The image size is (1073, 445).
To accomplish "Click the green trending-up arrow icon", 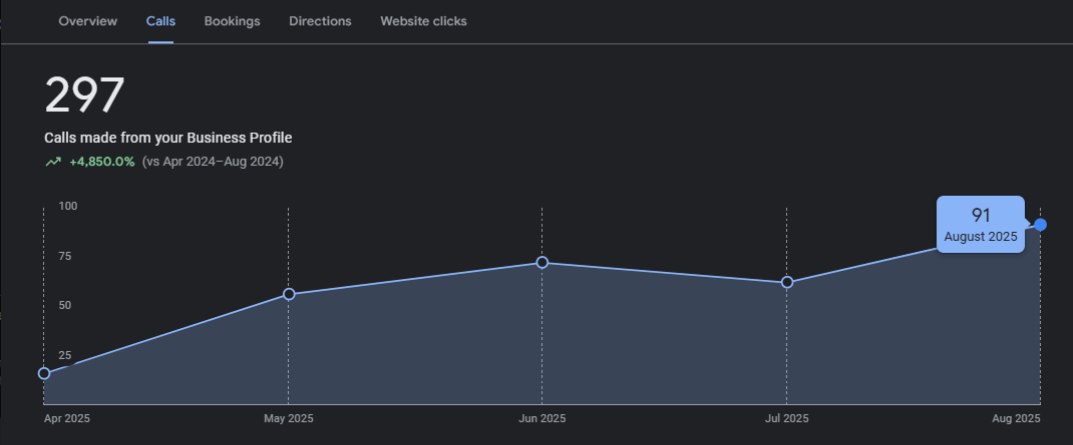I will [x=52, y=162].
